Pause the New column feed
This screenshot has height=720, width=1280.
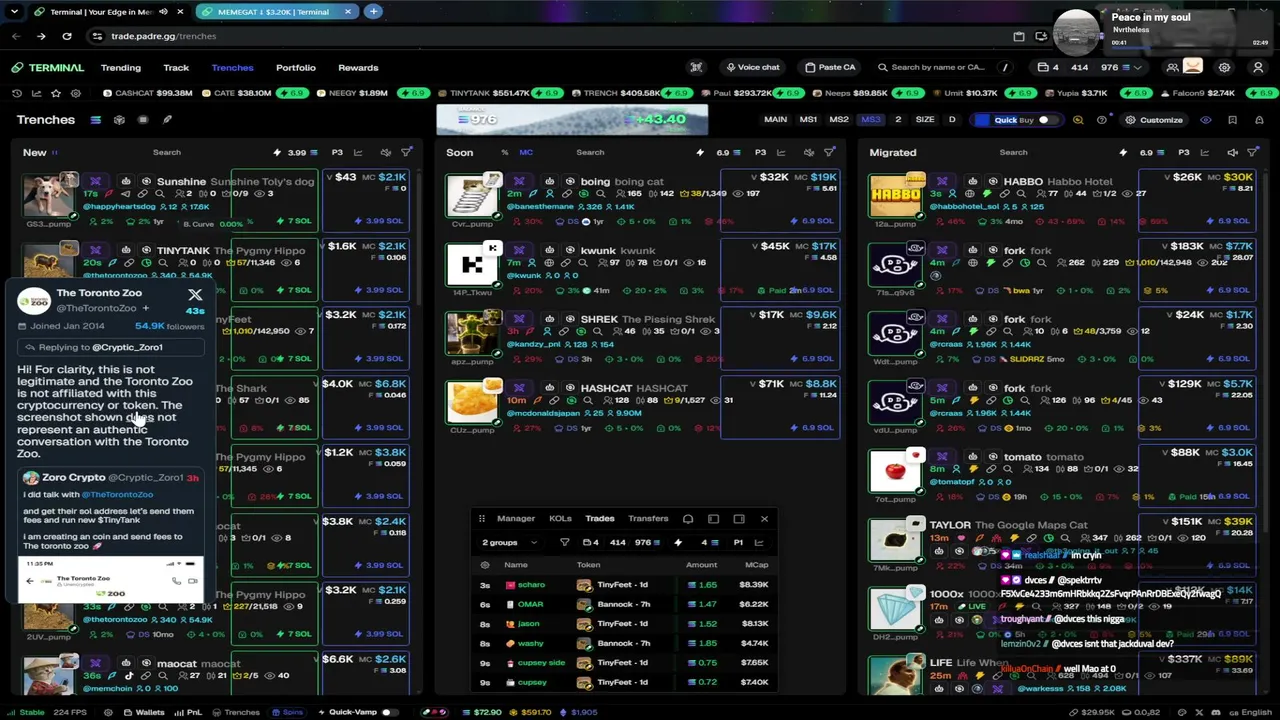[55, 153]
